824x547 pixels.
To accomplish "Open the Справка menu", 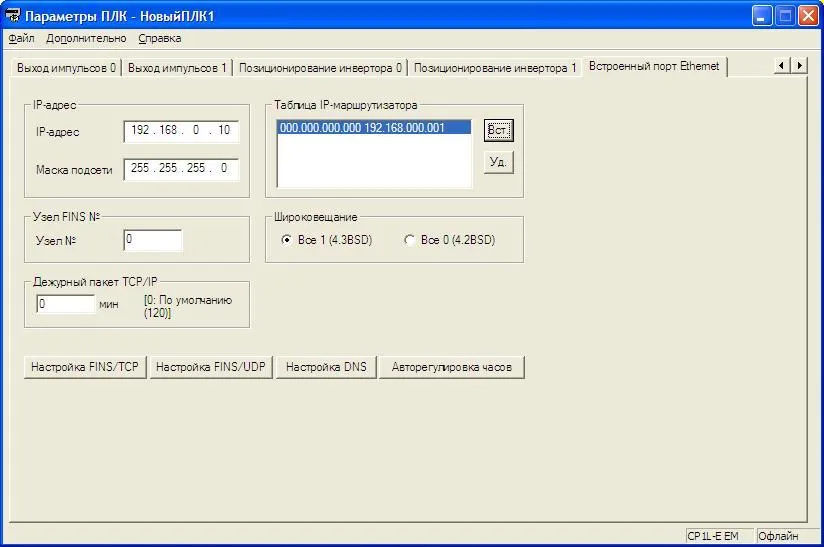I will tap(160, 38).
